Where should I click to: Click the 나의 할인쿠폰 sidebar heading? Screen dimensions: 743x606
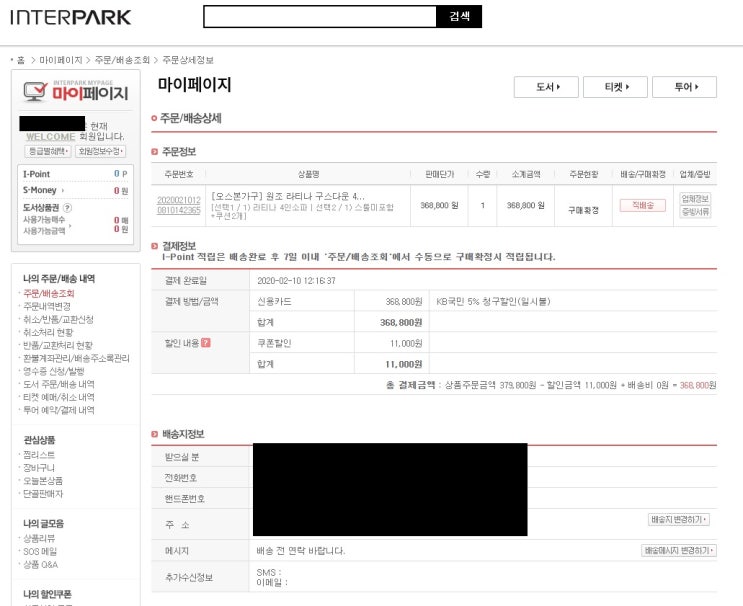tap(47, 594)
